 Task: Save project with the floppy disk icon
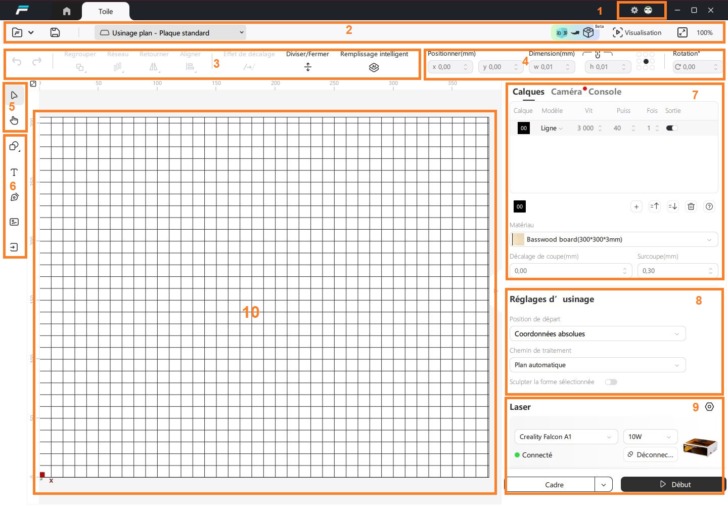click(55, 32)
